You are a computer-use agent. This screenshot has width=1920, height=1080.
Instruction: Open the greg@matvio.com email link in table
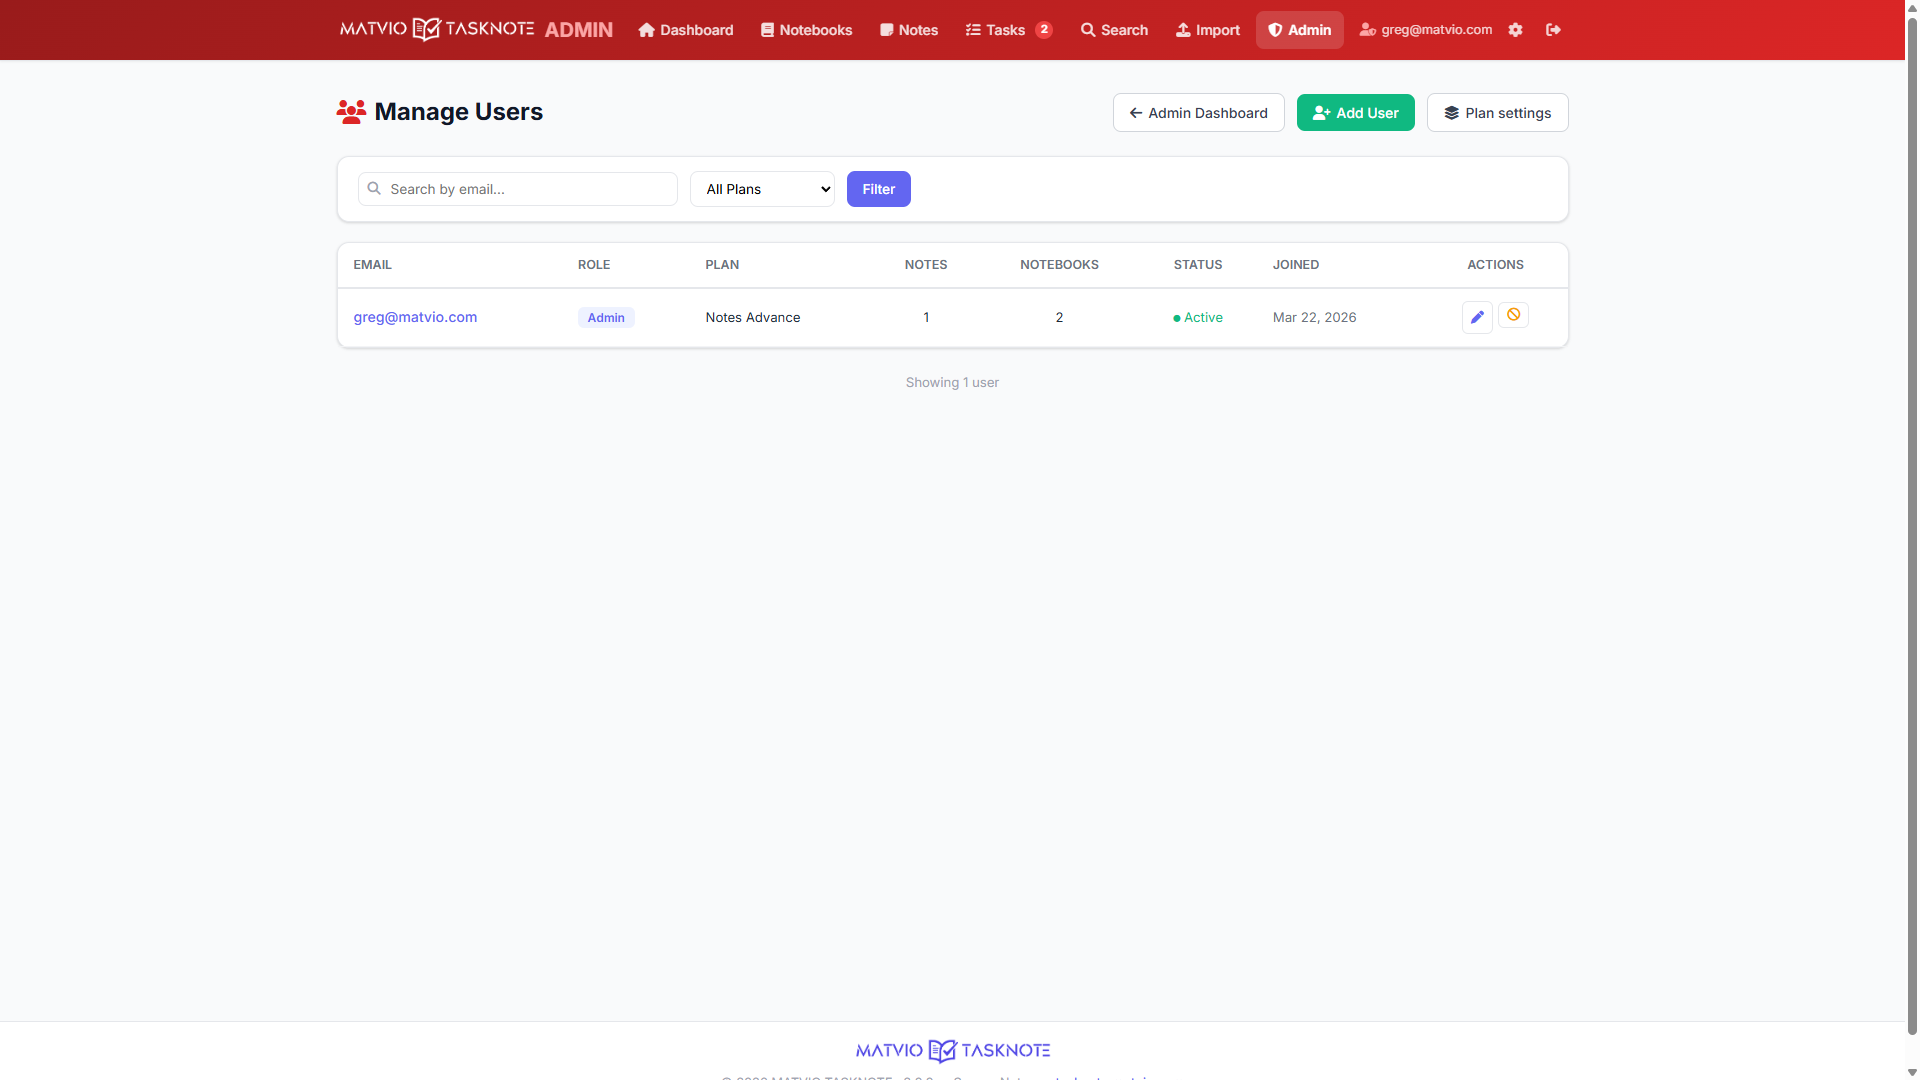pos(415,317)
